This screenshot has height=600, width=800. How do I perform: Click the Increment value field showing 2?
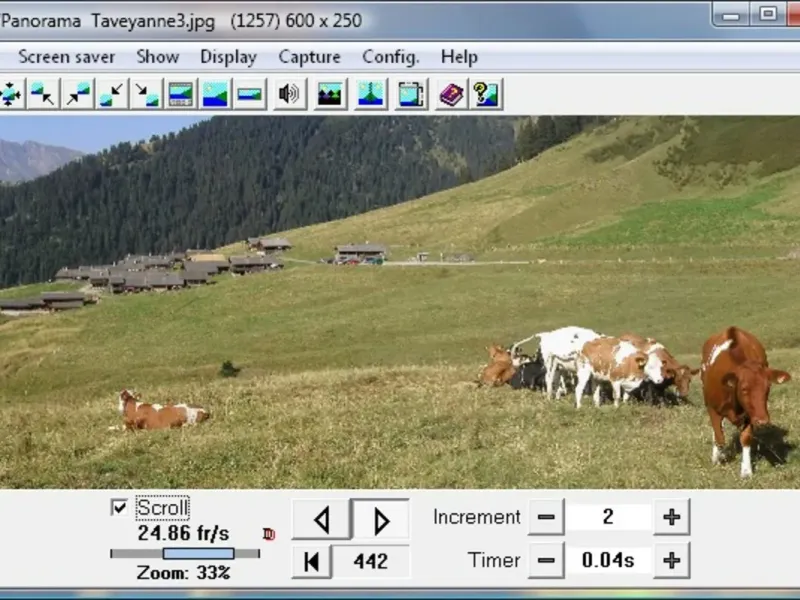(x=608, y=517)
